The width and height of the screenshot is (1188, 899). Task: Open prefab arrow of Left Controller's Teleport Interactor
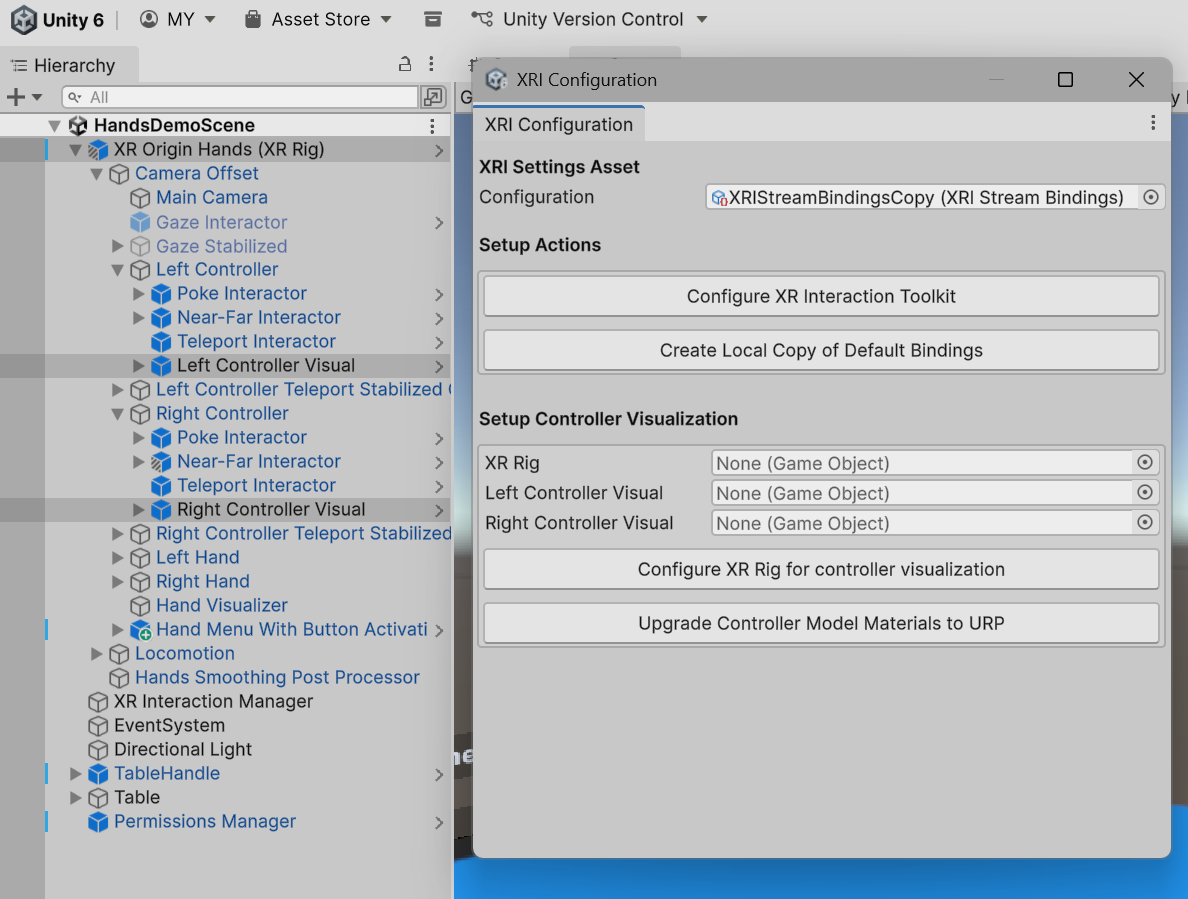439,342
